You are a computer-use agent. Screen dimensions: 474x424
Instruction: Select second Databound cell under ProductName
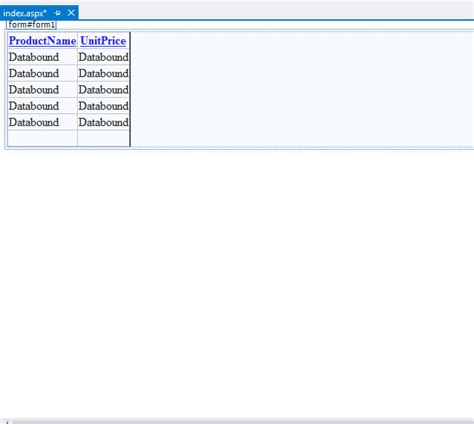pyautogui.click(x=43, y=73)
